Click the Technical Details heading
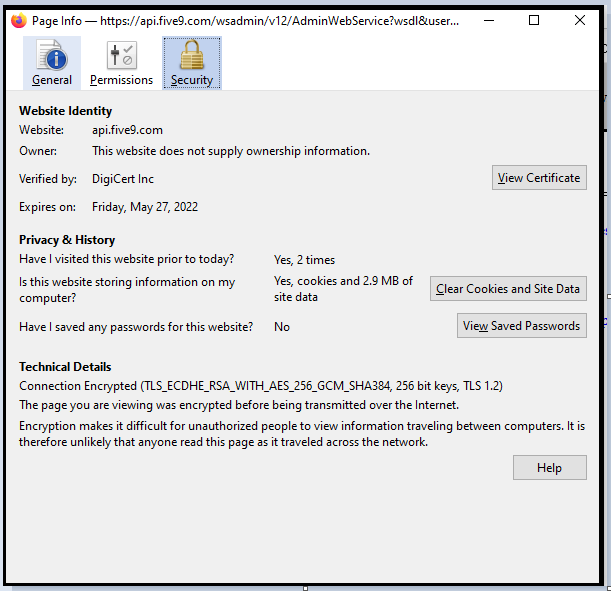The image size is (611, 591). click(x=65, y=367)
